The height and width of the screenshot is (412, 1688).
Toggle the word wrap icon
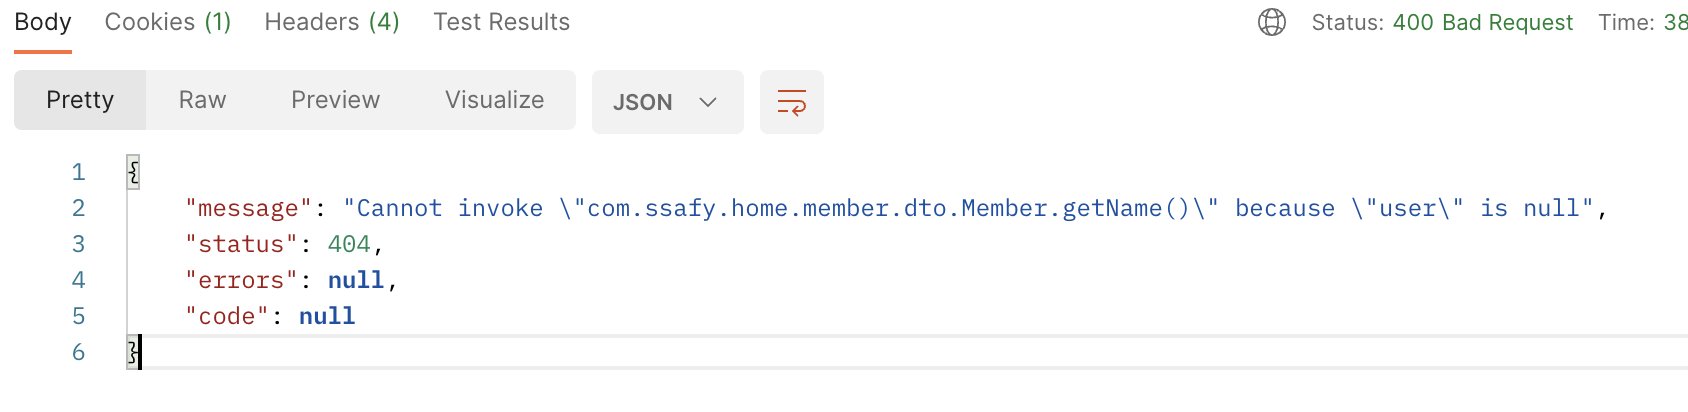791,102
